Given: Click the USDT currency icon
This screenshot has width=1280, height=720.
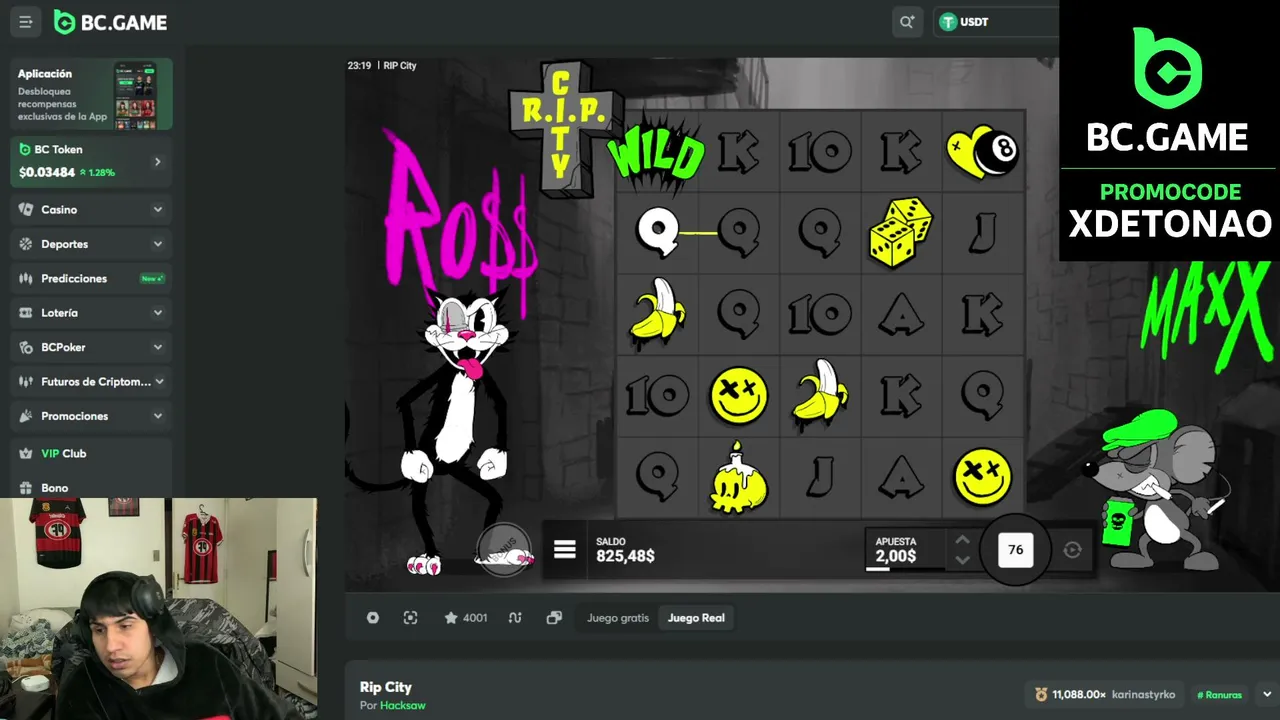Looking at the screenshot, I should (x=948, y=22).
